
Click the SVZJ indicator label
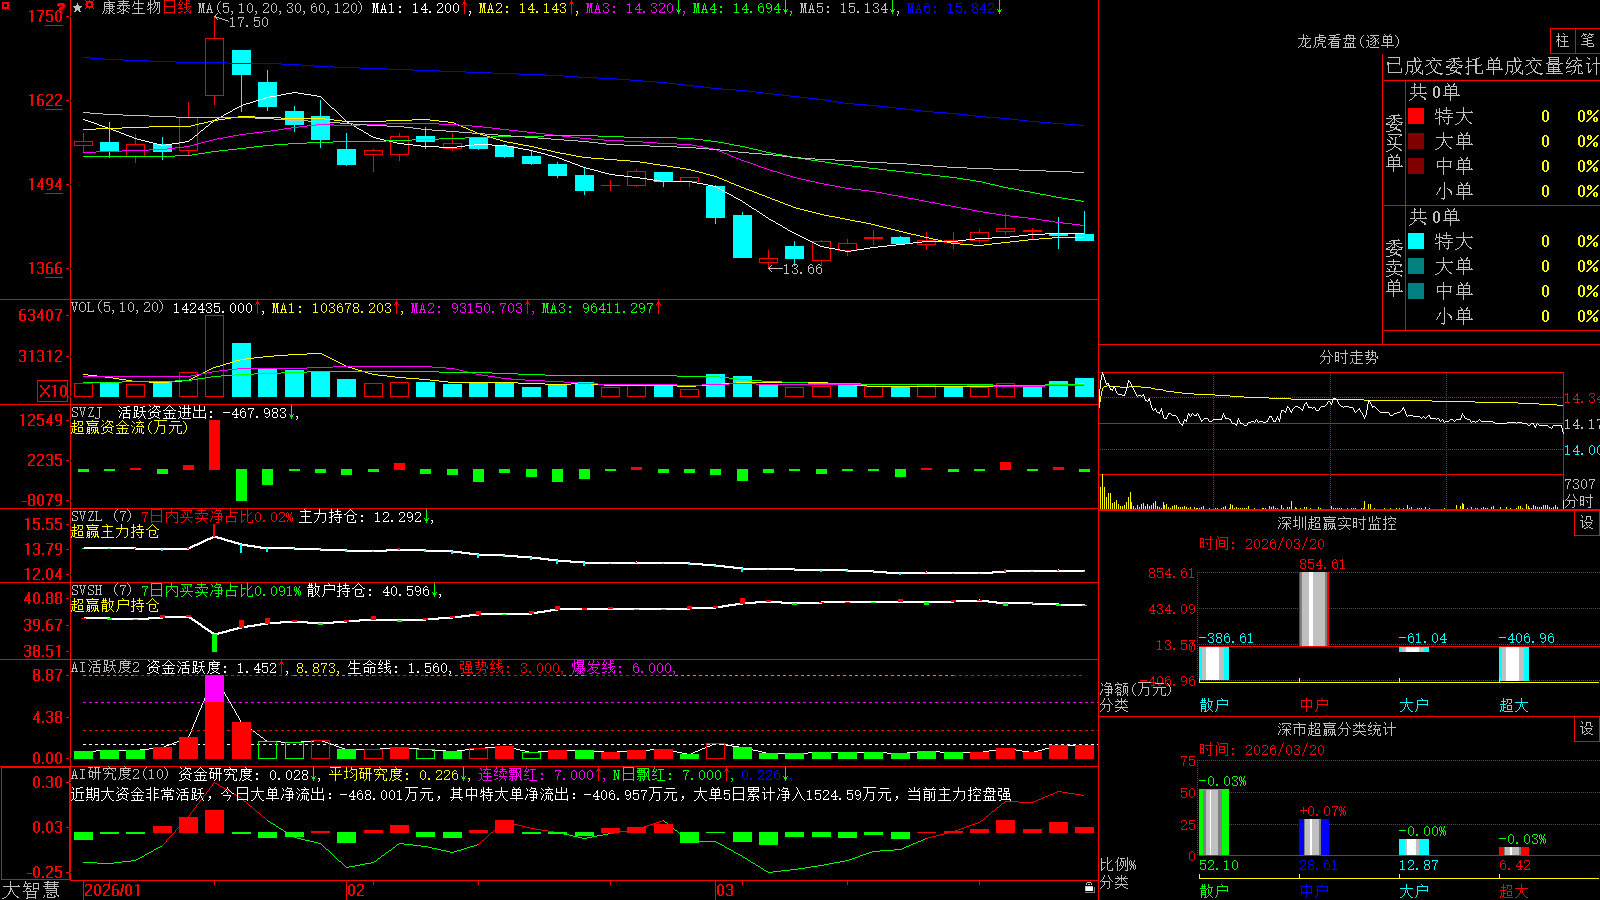[x=87, y=412]
